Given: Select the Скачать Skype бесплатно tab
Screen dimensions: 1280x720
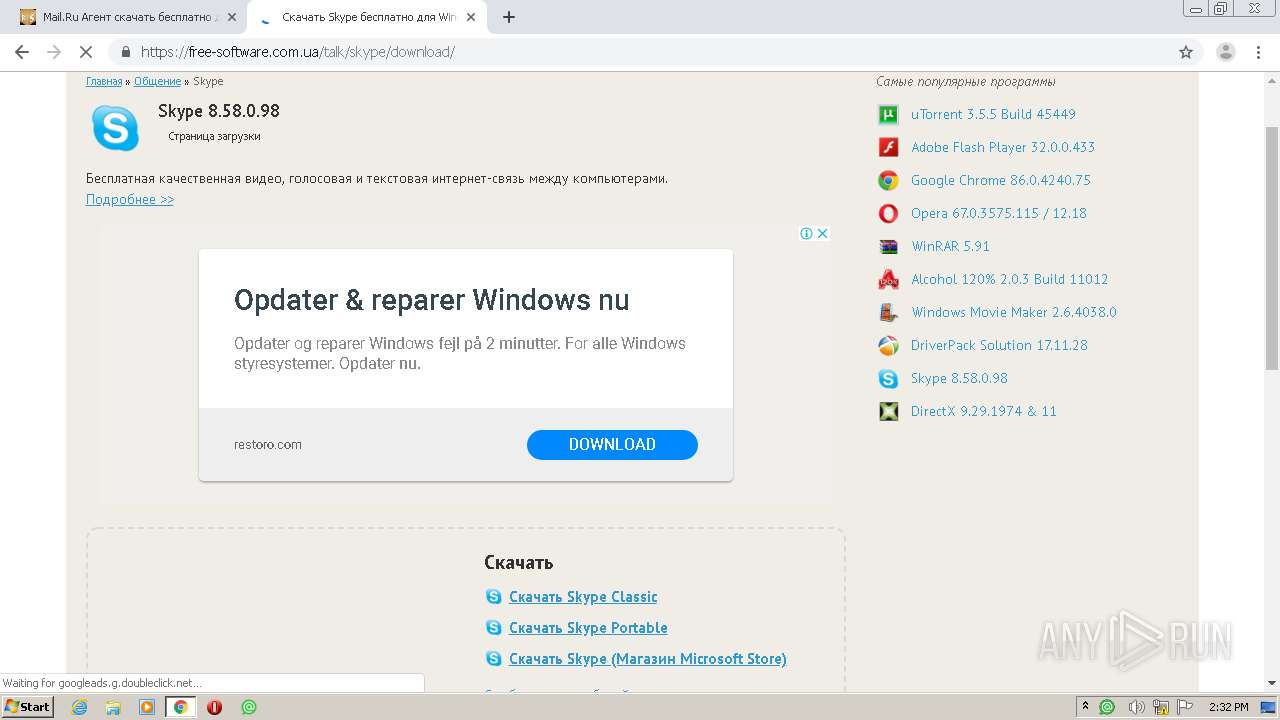Looking at the screenshot, I should pyautogui.click(x=367, y=17).
